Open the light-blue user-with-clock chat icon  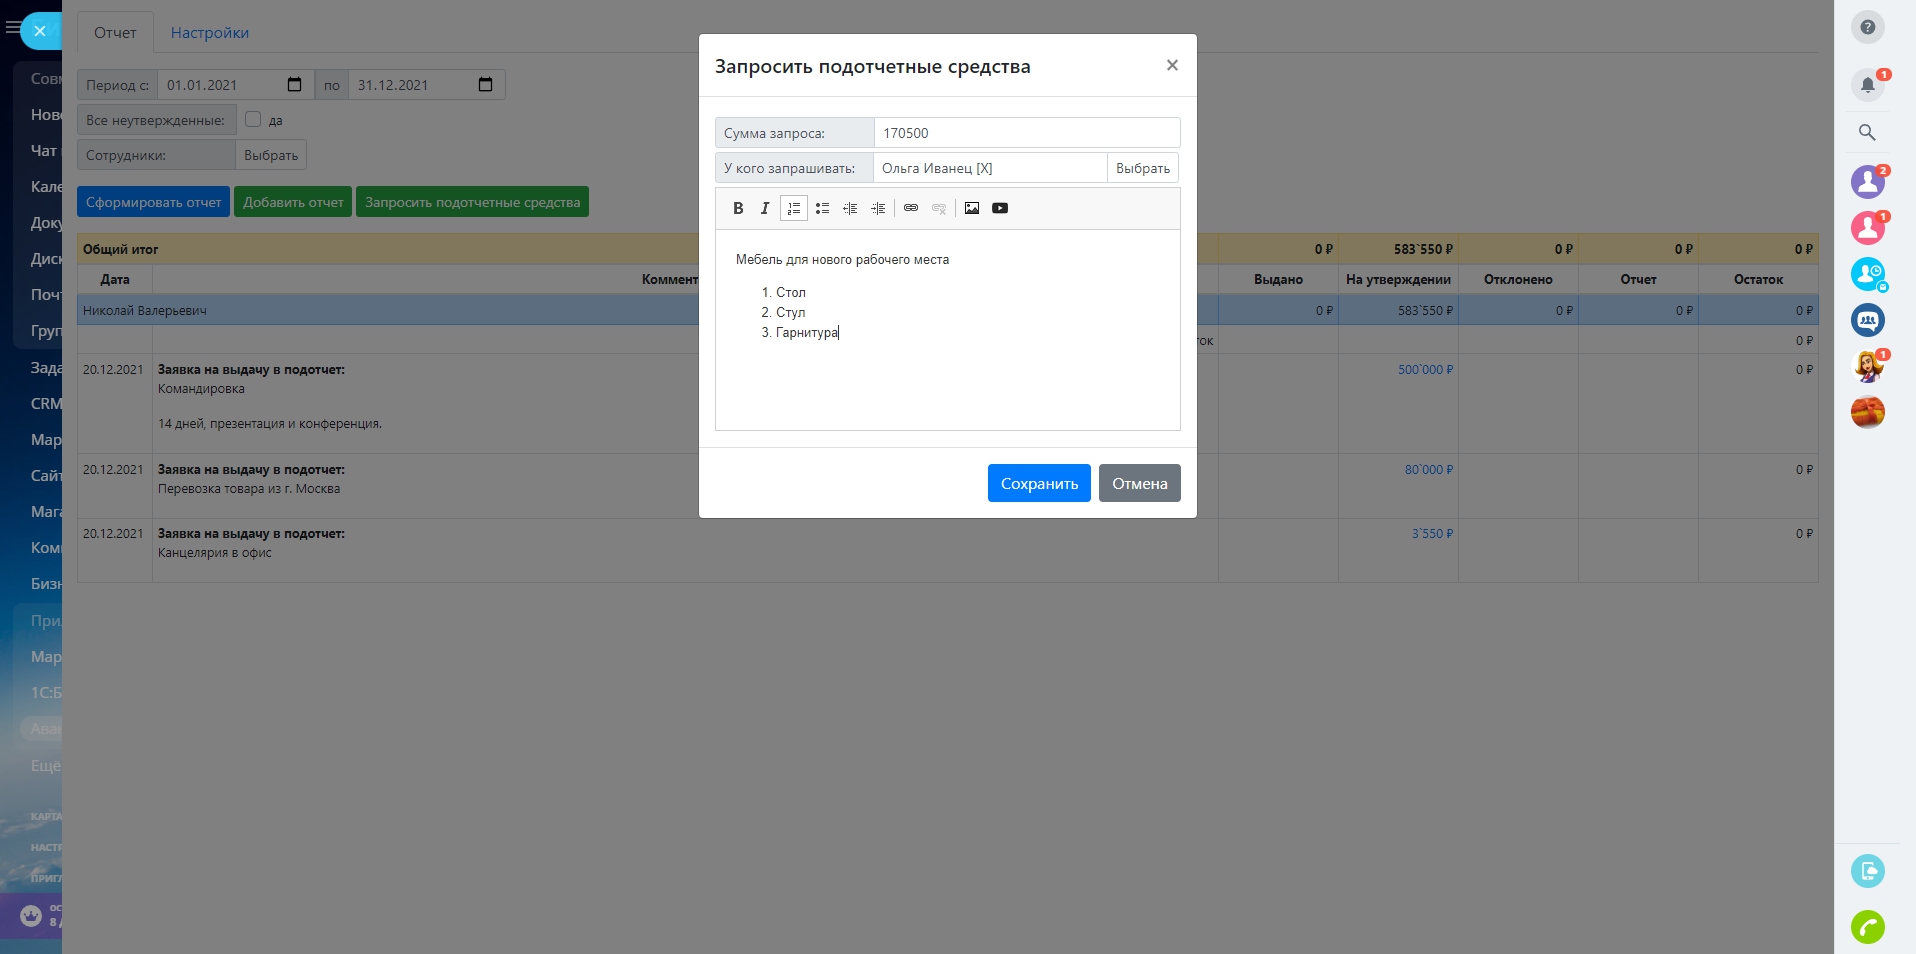(1867, 274)
